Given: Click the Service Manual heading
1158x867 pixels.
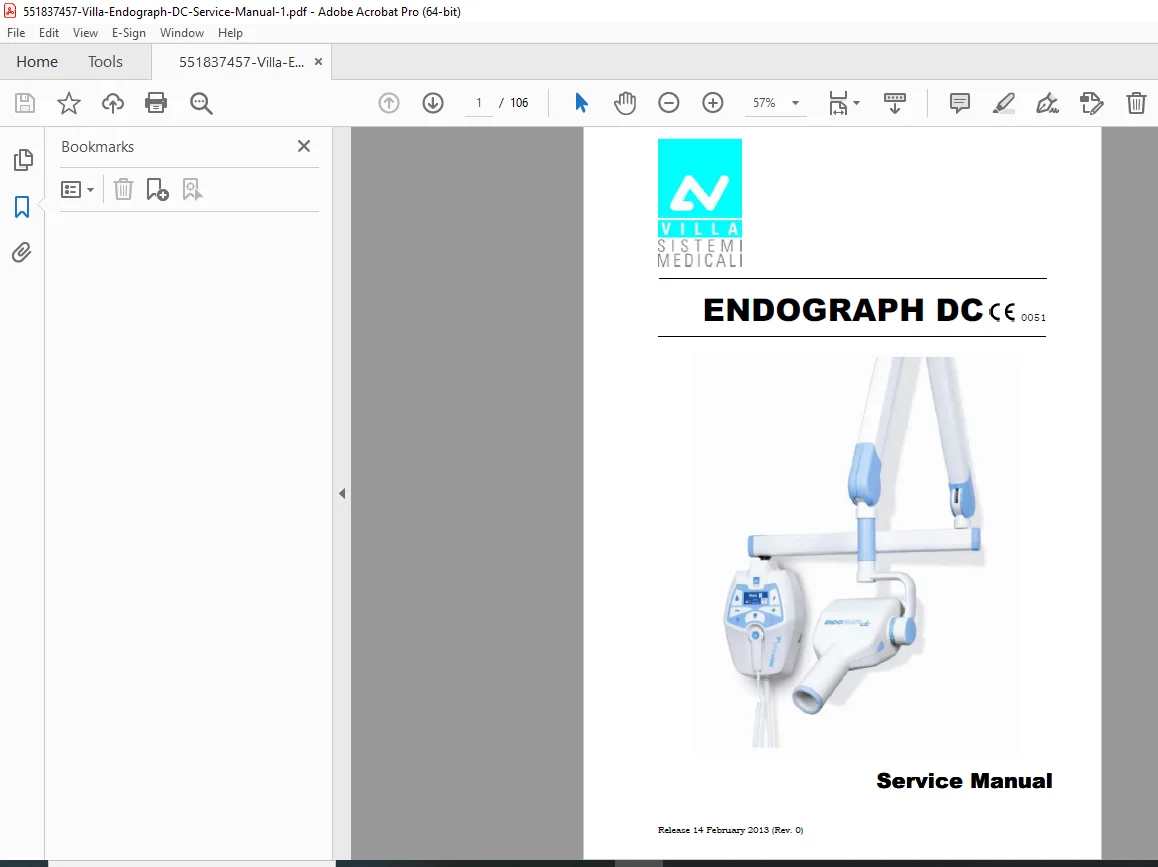Looking at the screenshot, I should pos(964,781).
